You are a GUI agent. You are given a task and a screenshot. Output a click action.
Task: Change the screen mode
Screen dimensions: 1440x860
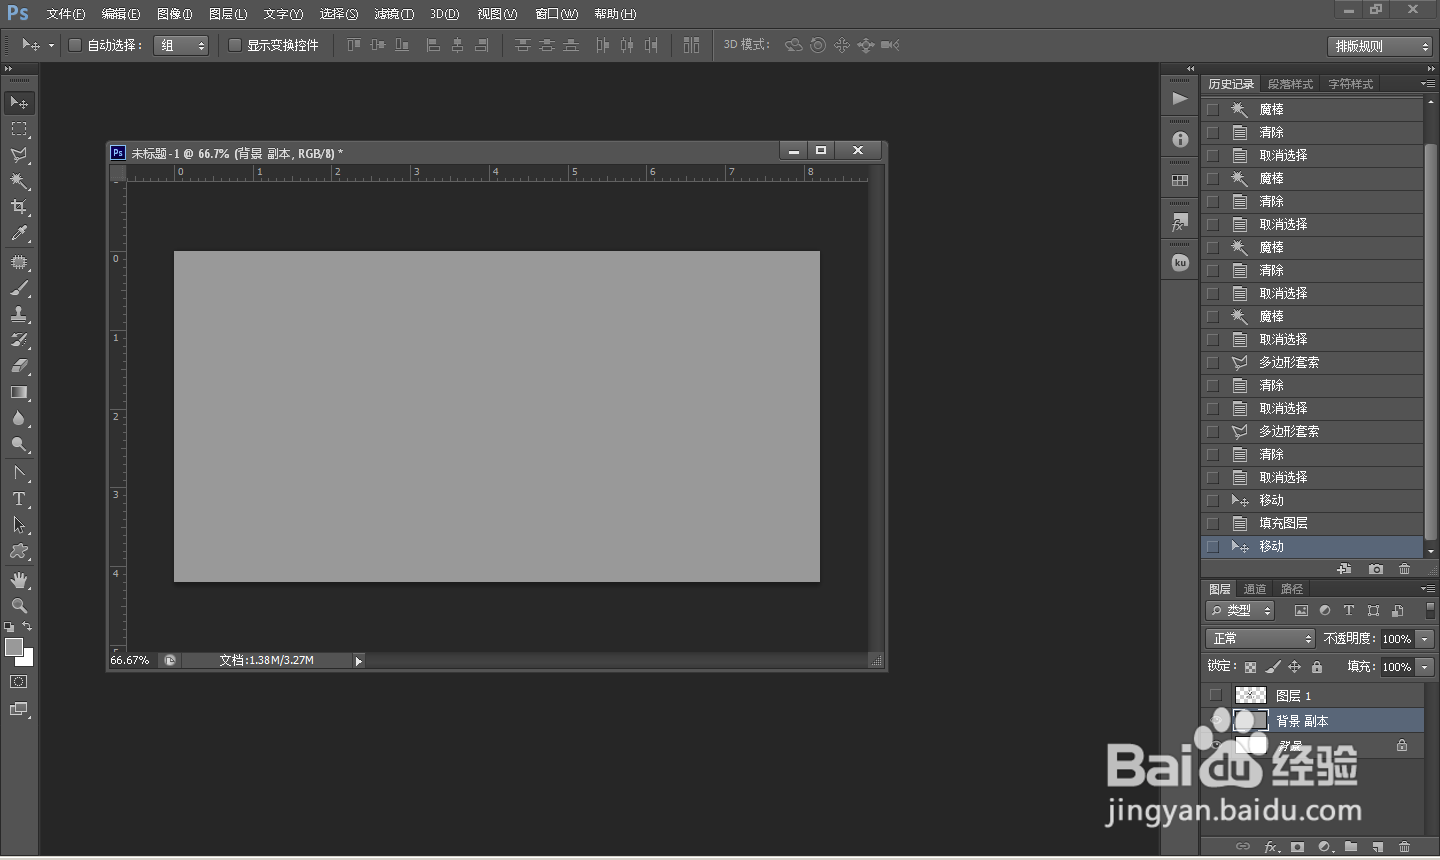click(19, 709)
